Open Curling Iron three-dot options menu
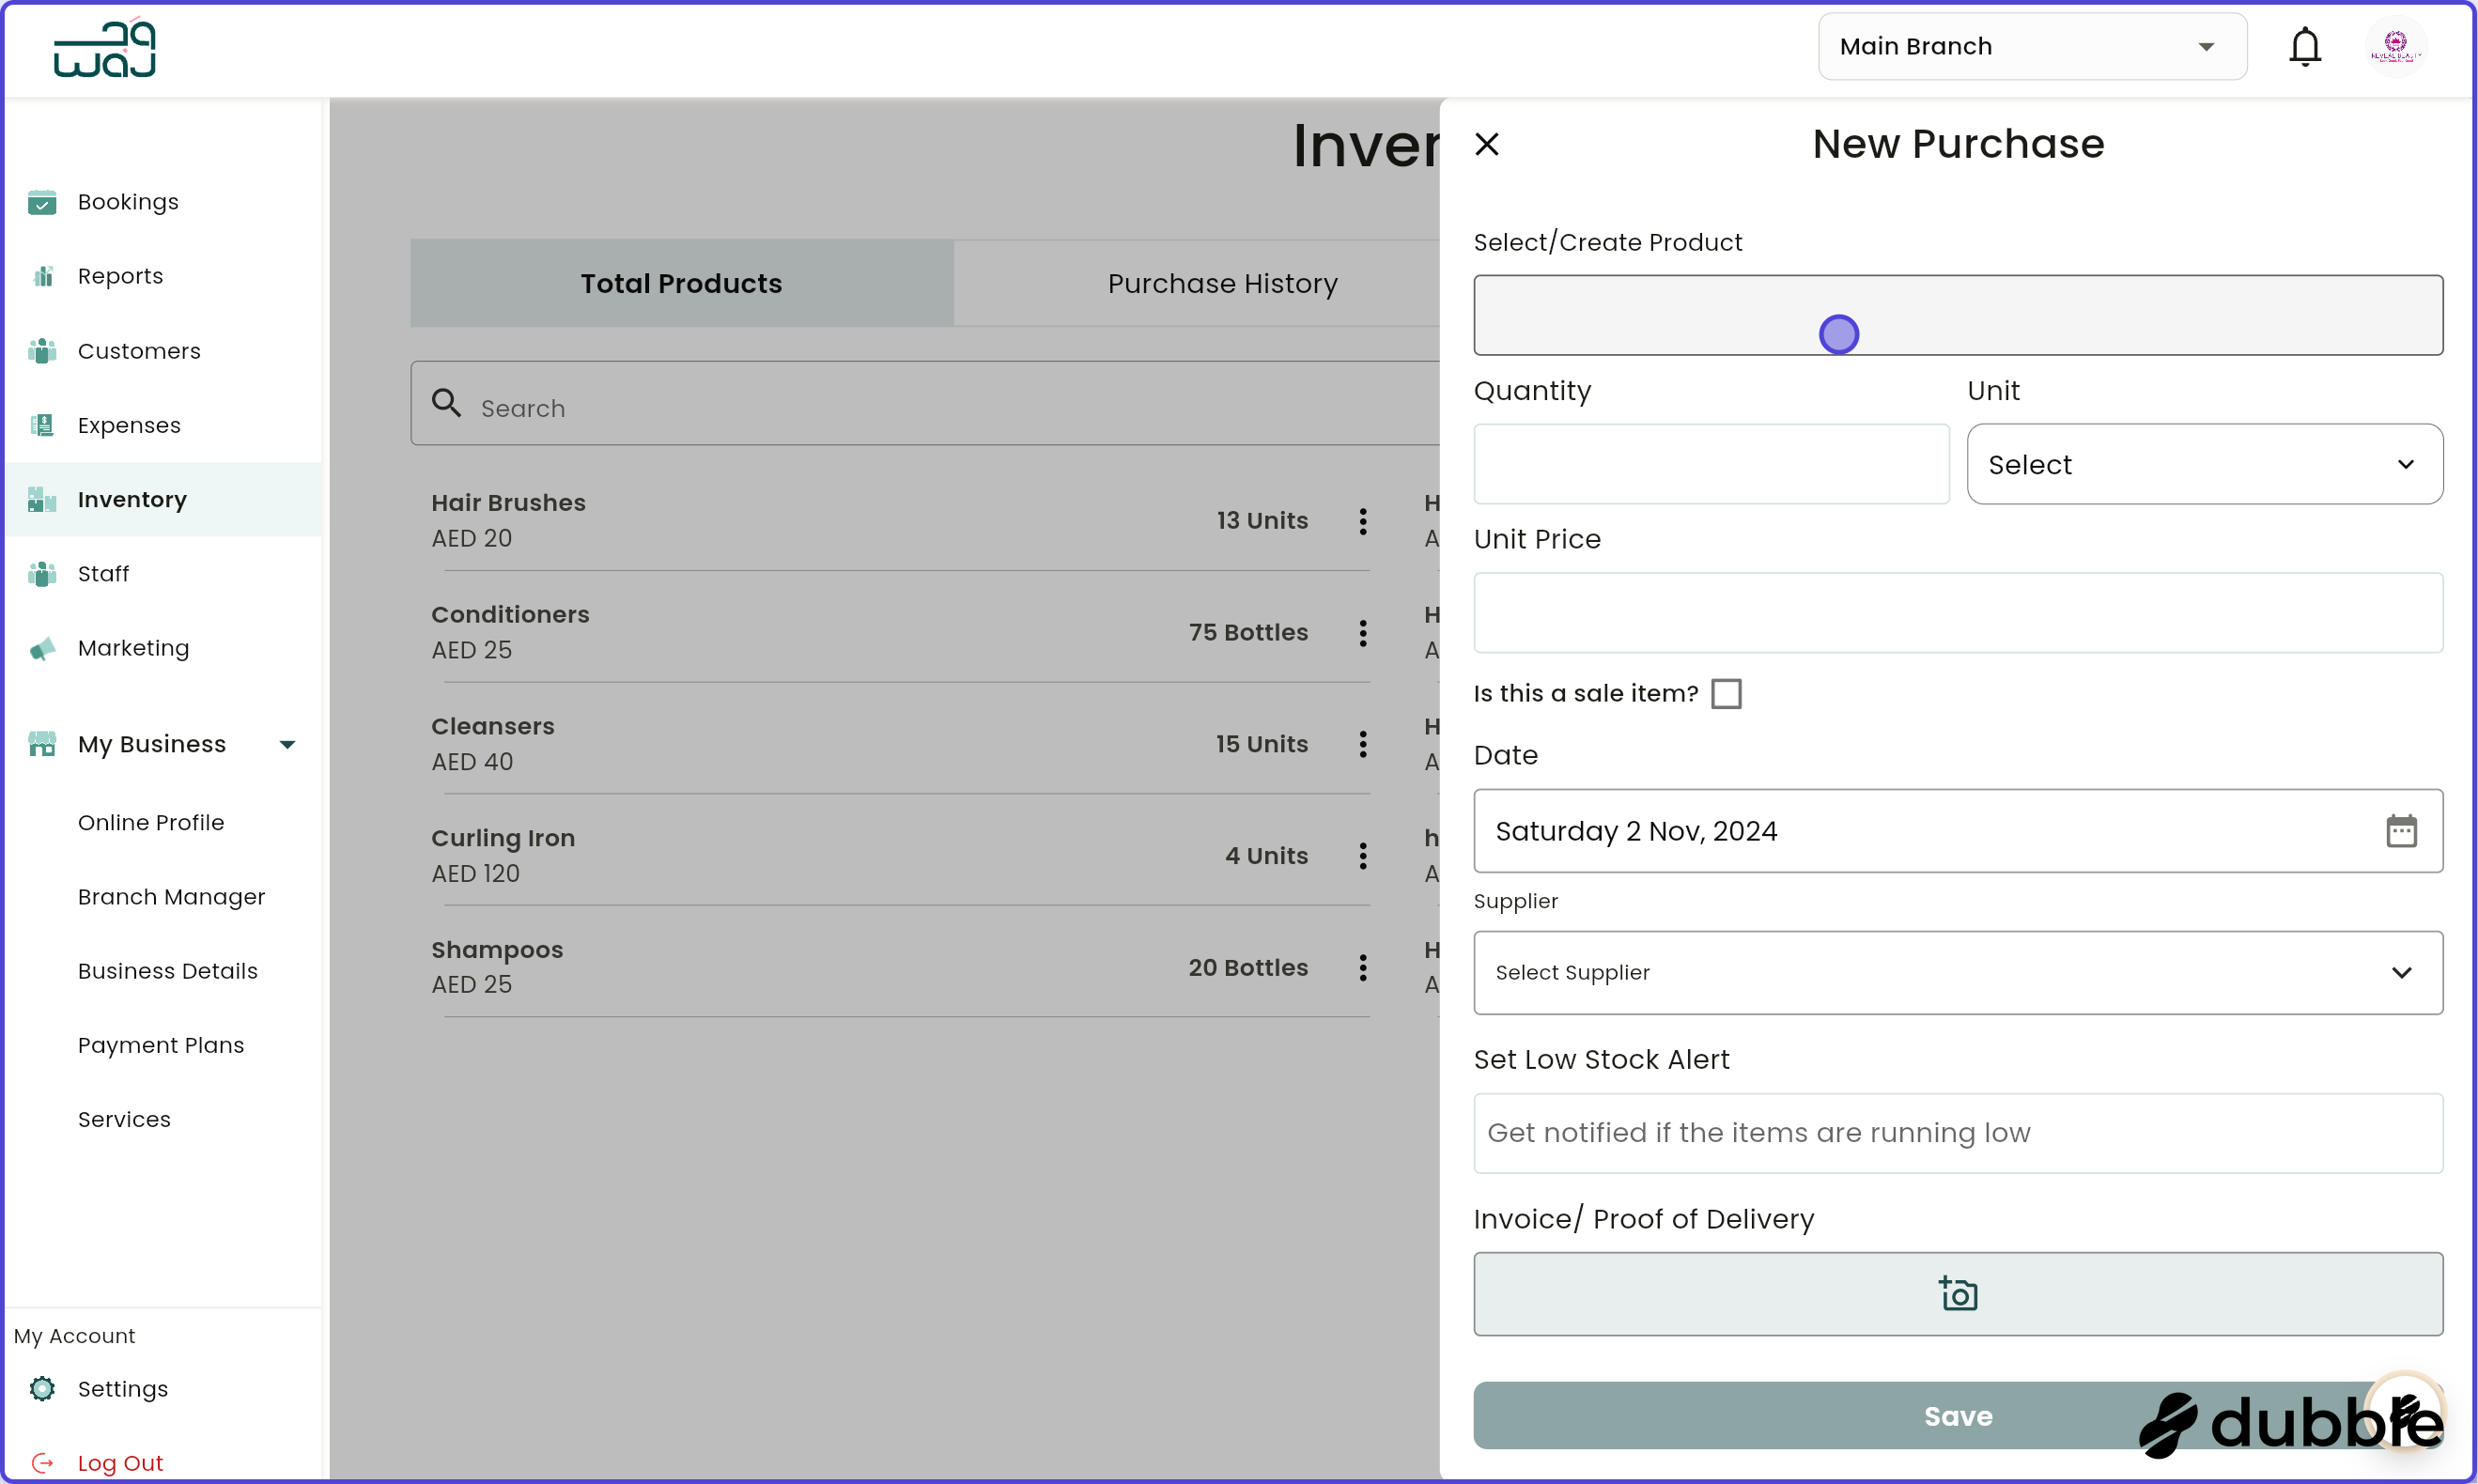The height and width of the screenshot is (1484, 2478). 1362,856
